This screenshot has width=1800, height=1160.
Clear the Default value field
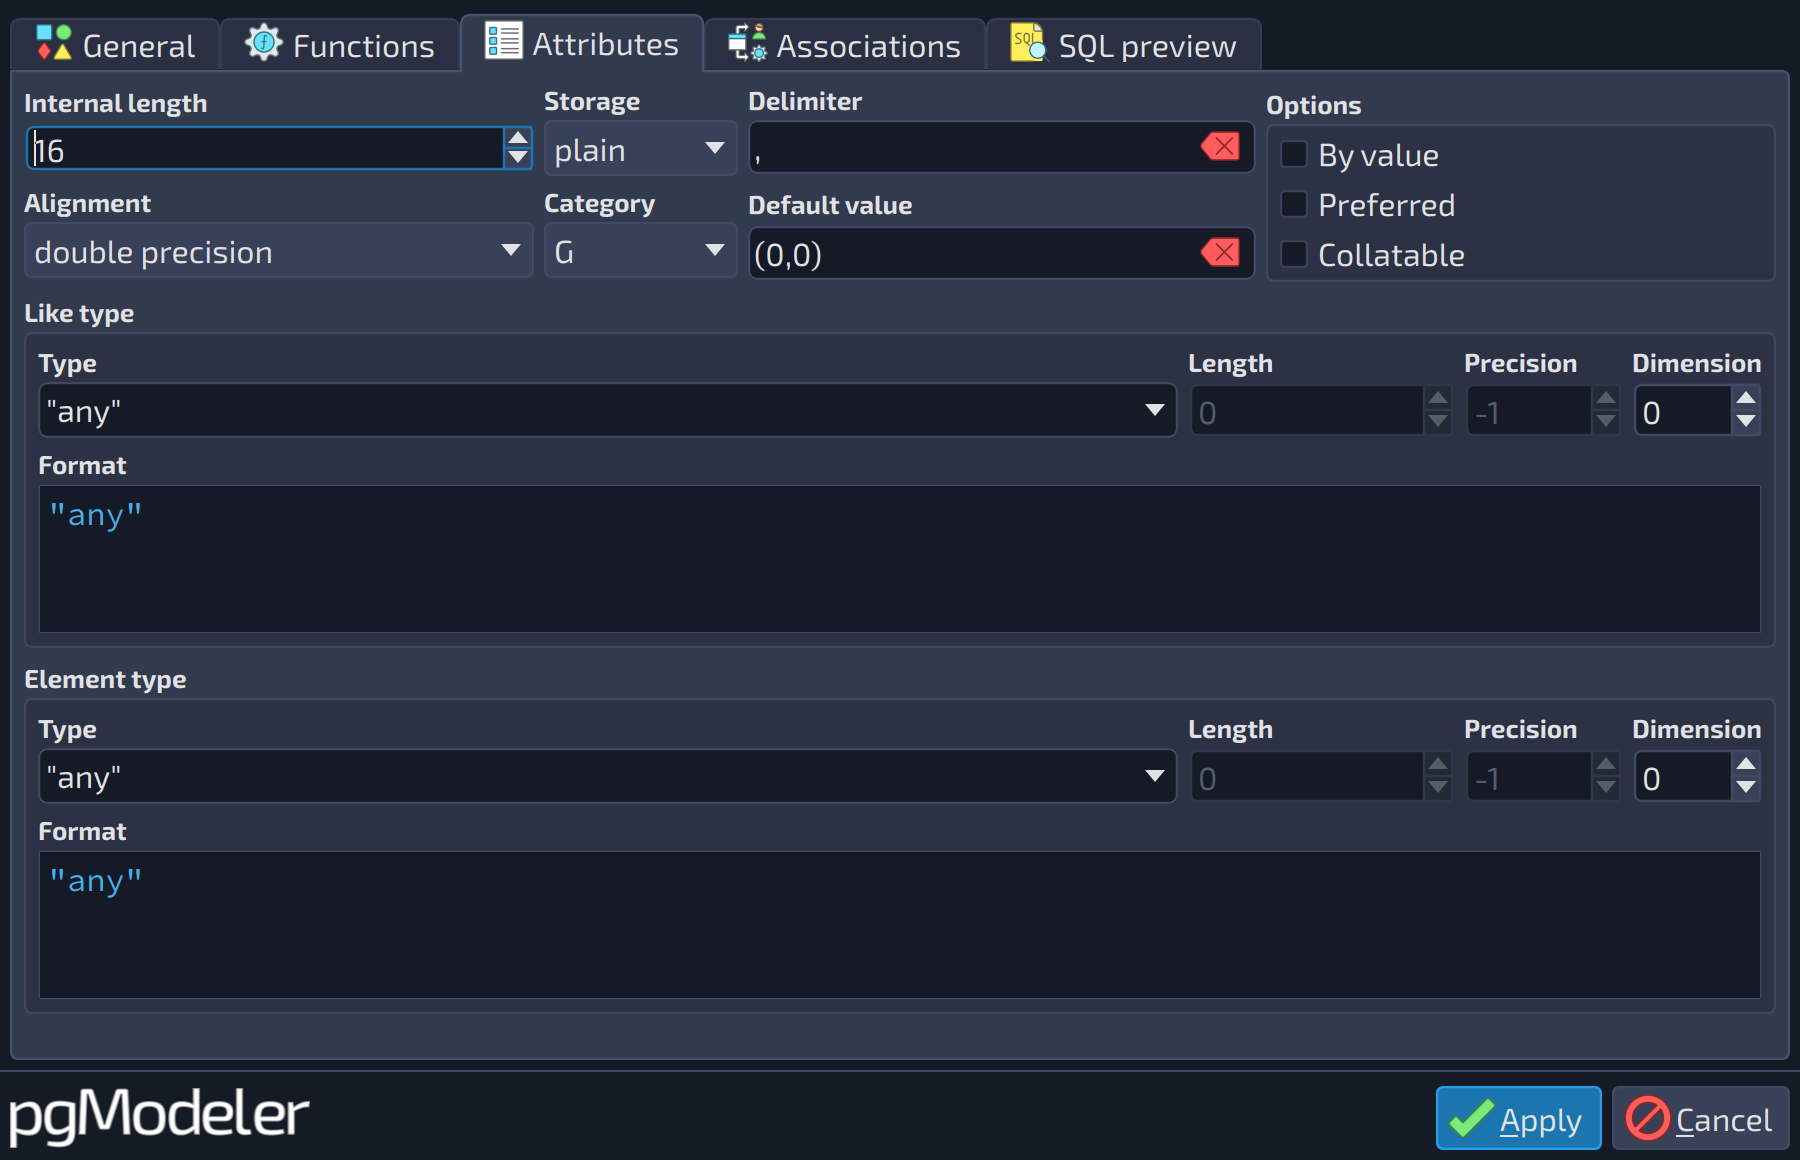coord(1221,252)
